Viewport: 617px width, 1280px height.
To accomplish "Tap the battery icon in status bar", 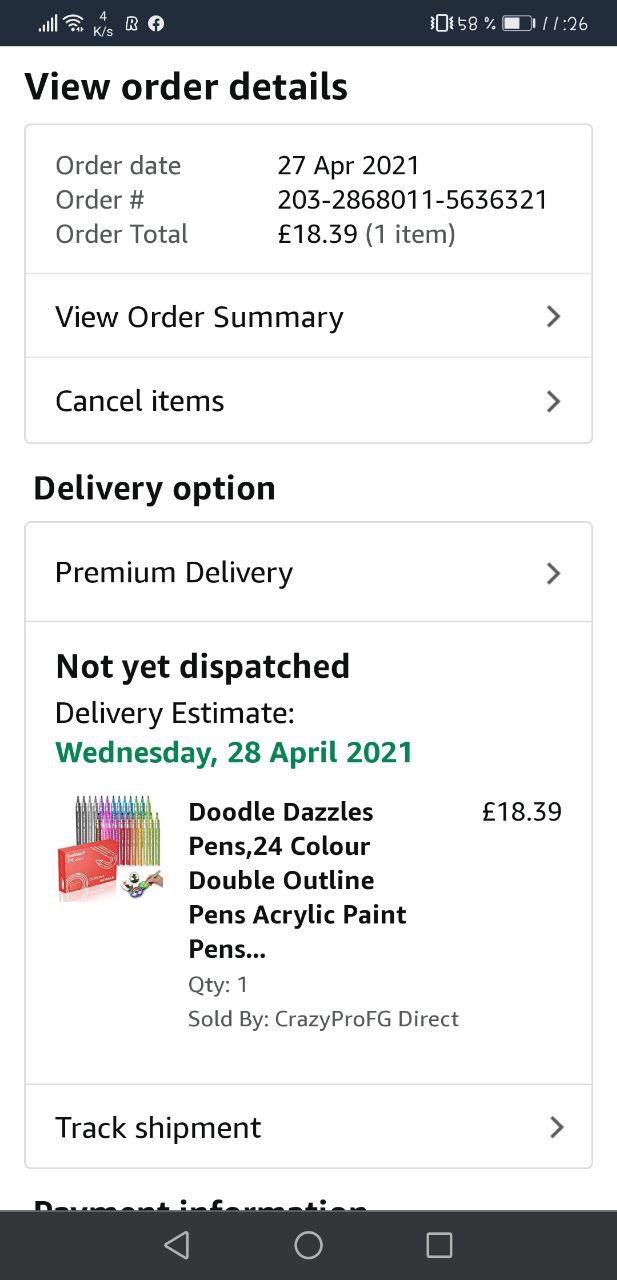I will coord(519,23).
